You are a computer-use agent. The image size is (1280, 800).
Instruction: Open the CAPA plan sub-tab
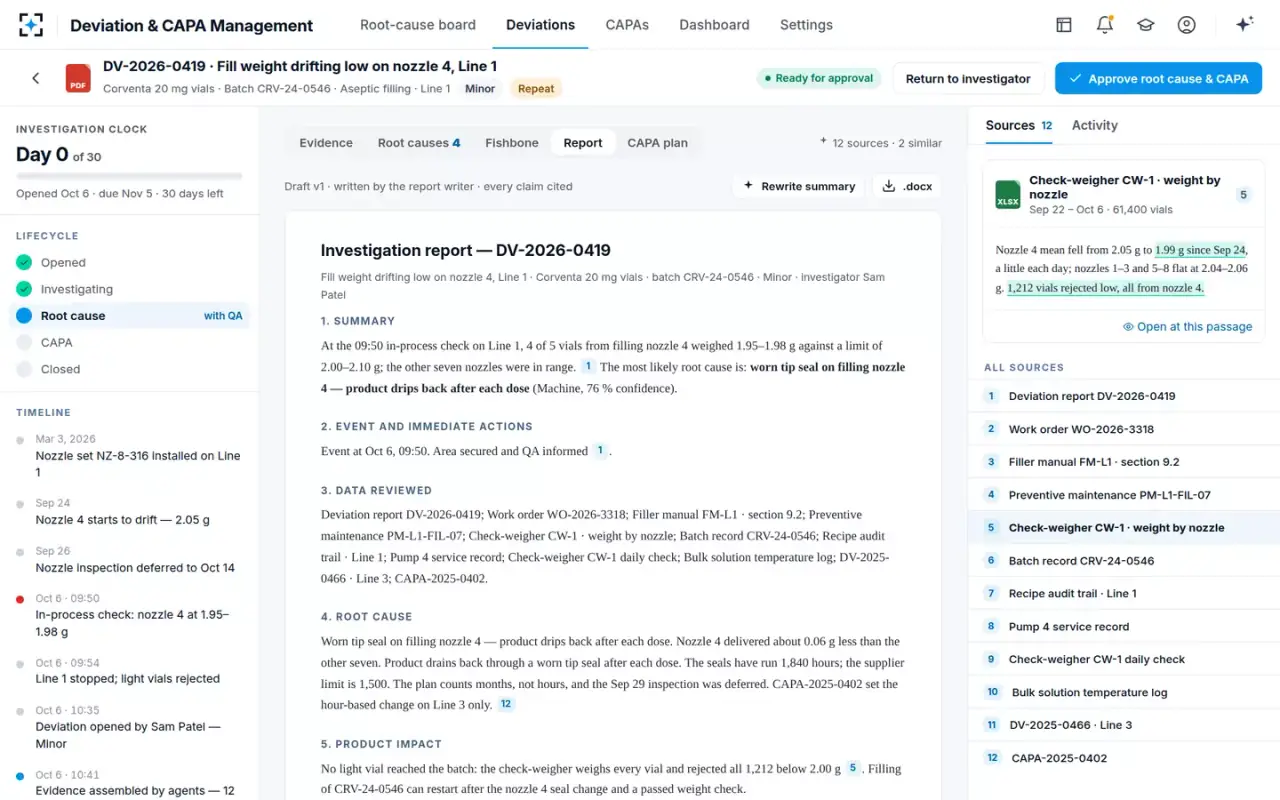pyautogui.click(x=657, y=143)
